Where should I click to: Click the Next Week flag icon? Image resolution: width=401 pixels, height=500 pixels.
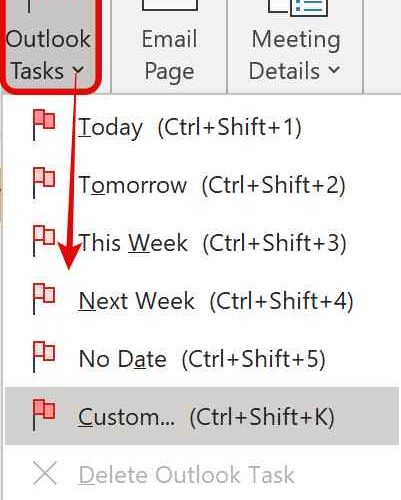(x=44, y=299)
